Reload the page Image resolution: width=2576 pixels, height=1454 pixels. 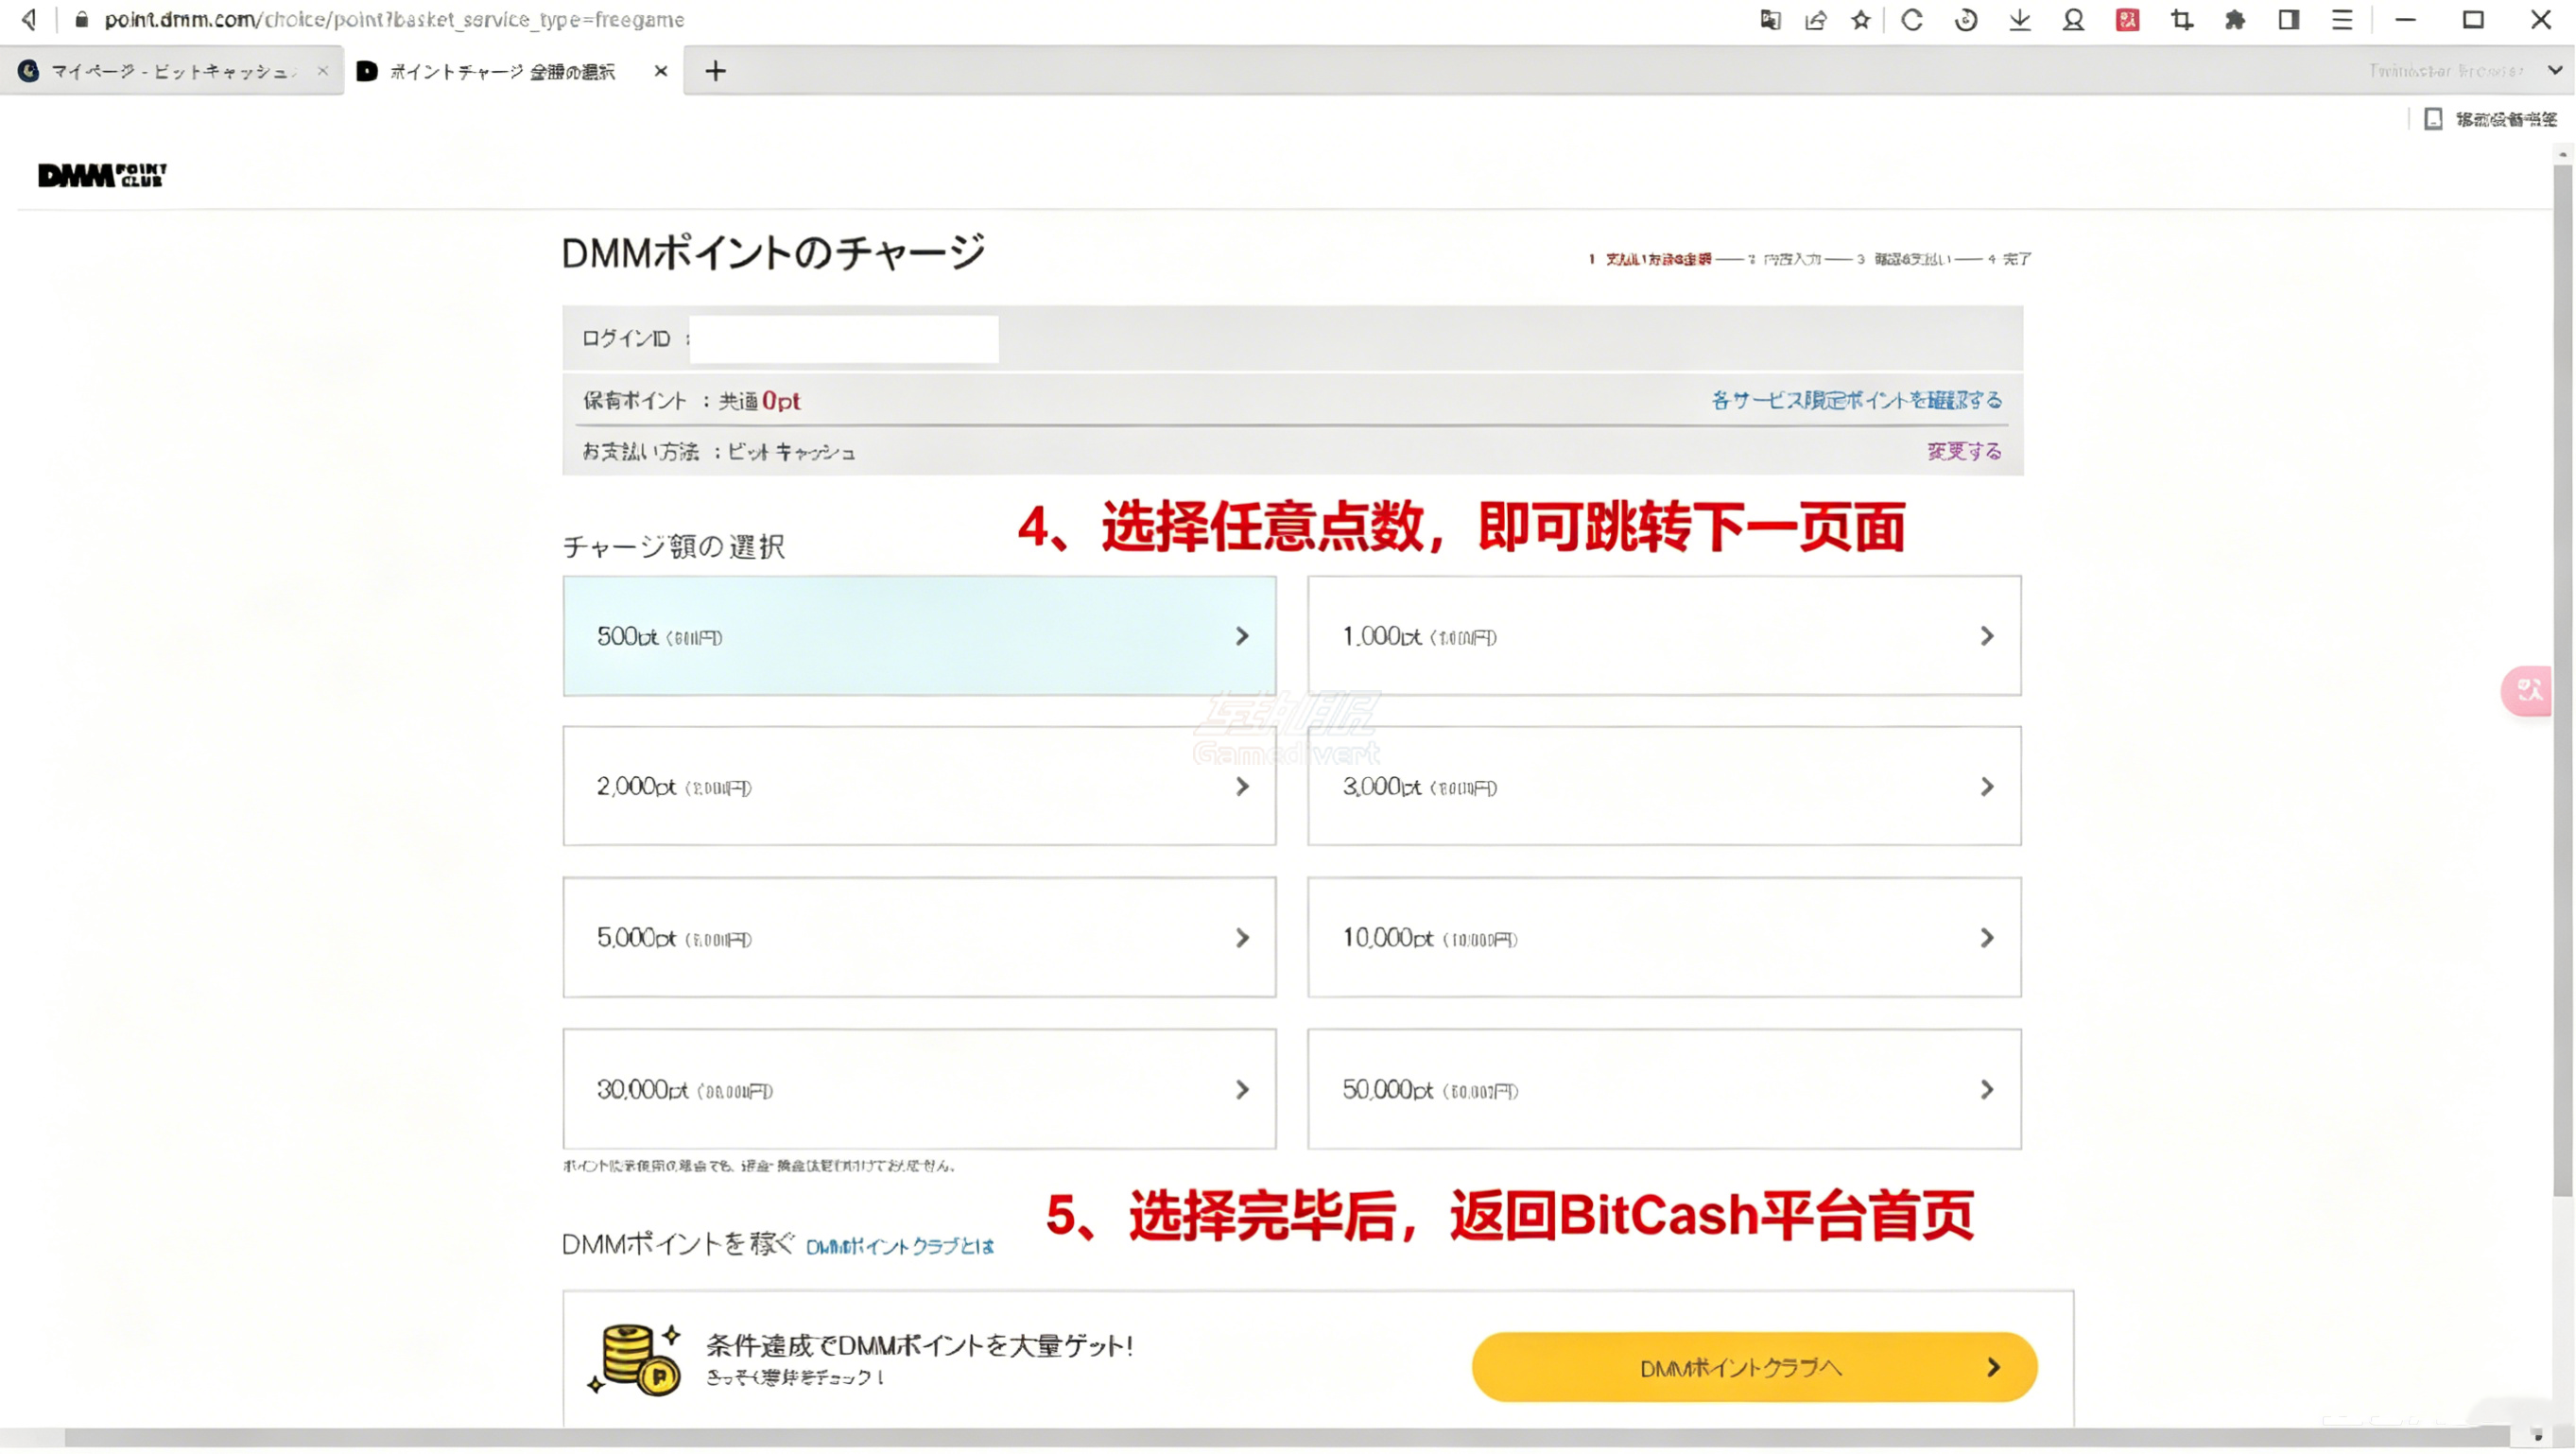tap(1912, 19)
